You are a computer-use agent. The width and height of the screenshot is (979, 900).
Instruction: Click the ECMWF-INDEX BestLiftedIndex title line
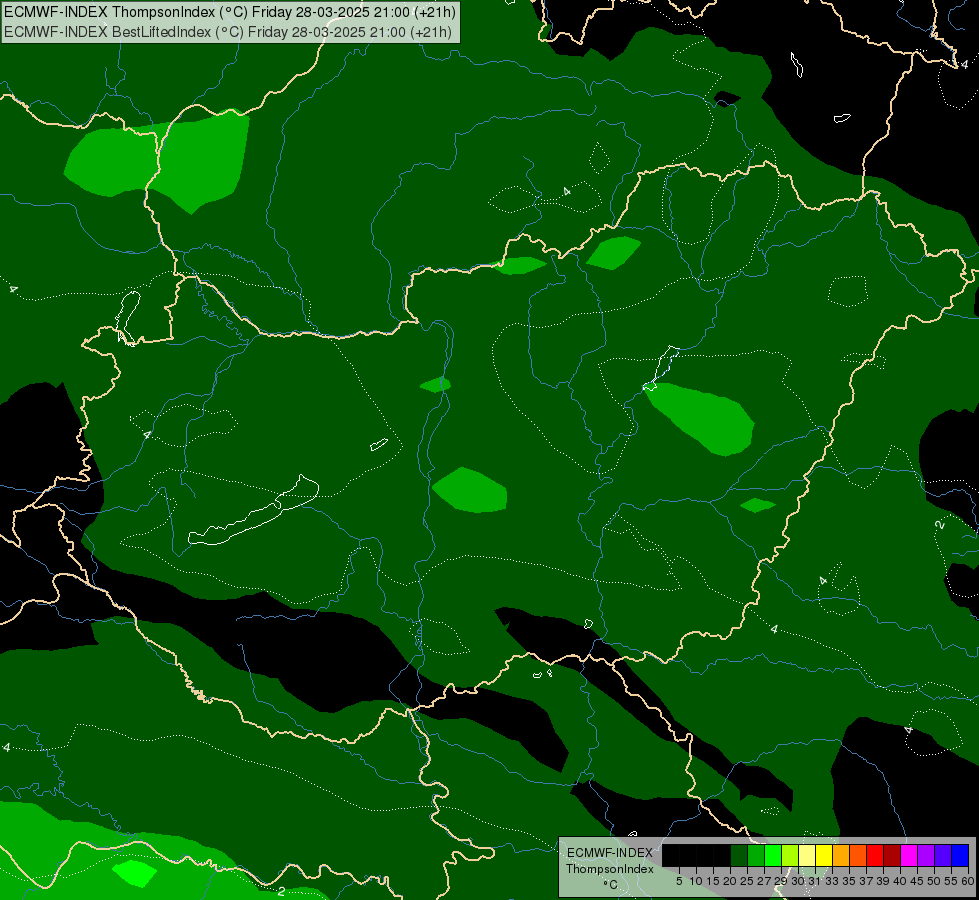[x=228, y=32]
